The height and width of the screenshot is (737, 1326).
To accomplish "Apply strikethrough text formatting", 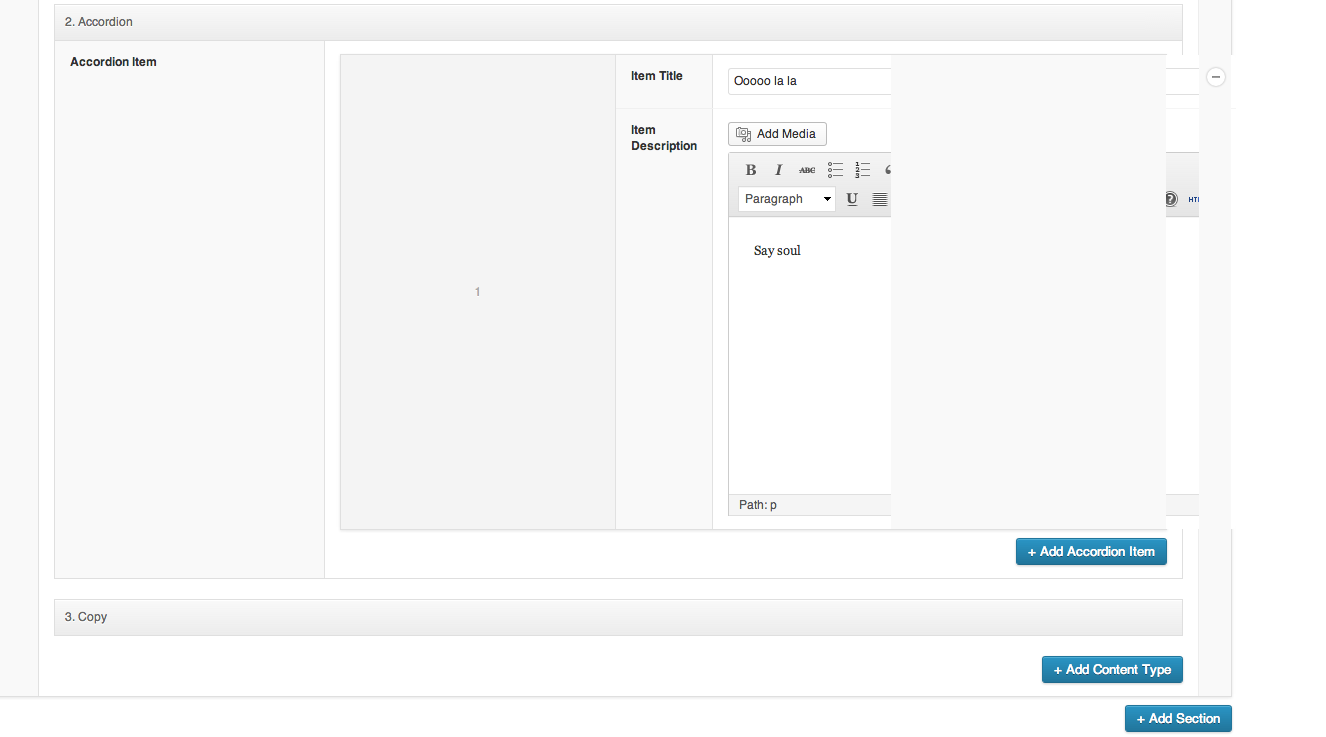I will (806, 170).
